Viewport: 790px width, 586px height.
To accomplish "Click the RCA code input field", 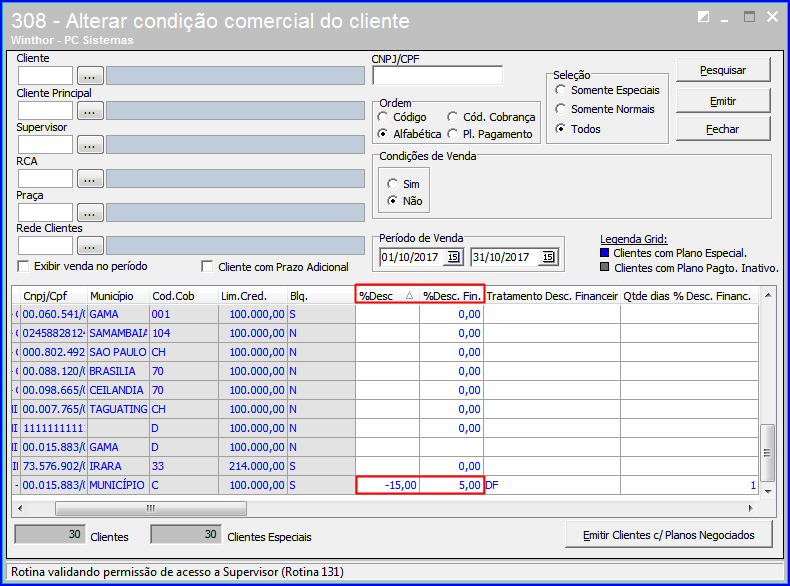I will pyautogui.click(x=45, y=179).
